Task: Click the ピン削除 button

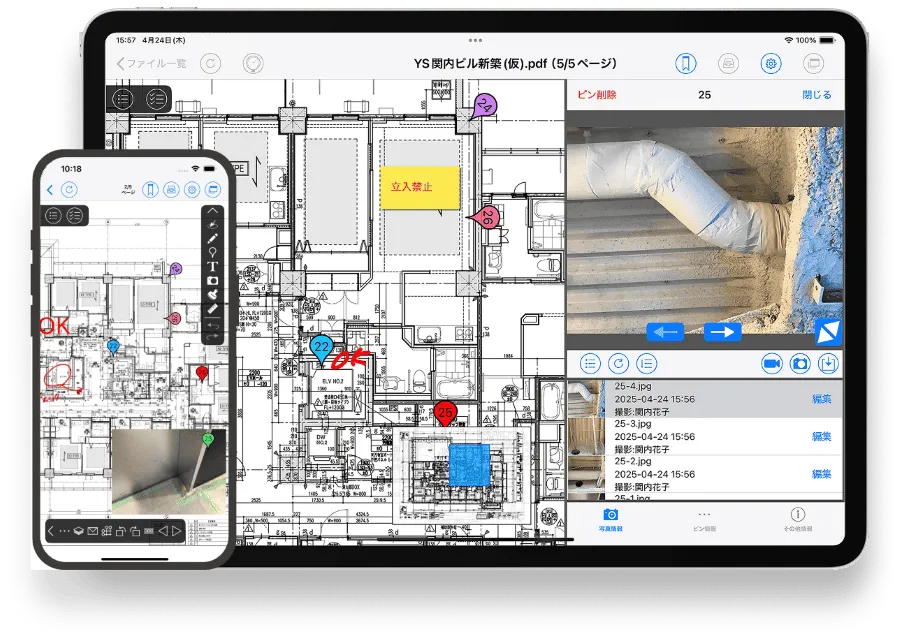Action: point(597,95)
